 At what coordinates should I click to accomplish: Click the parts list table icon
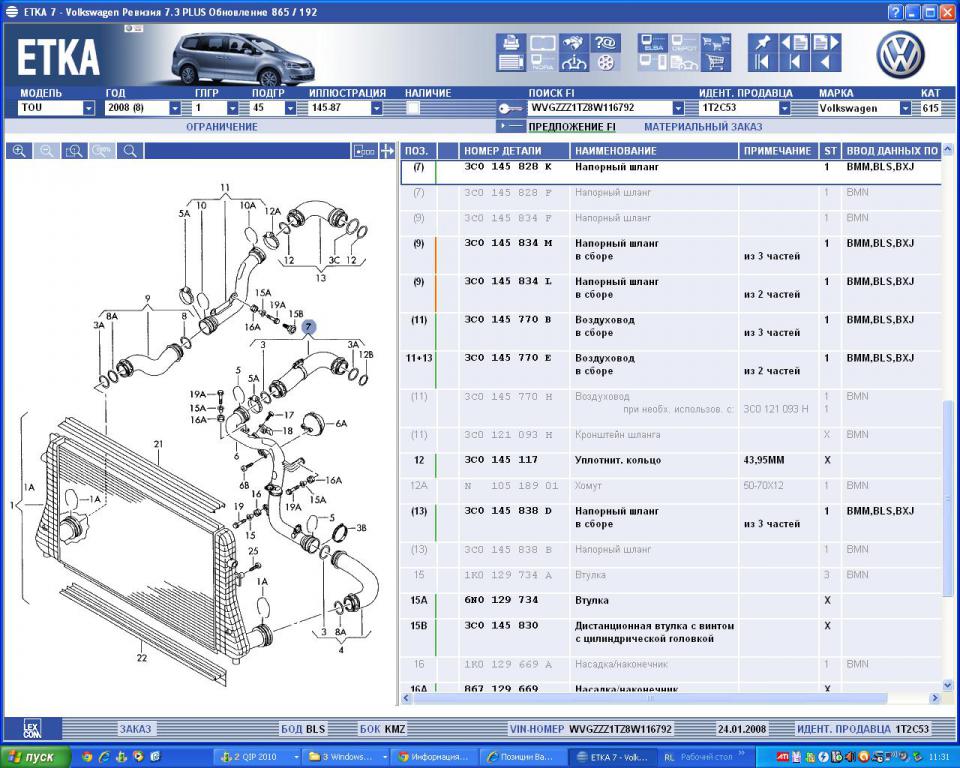(x=511, y=62)
